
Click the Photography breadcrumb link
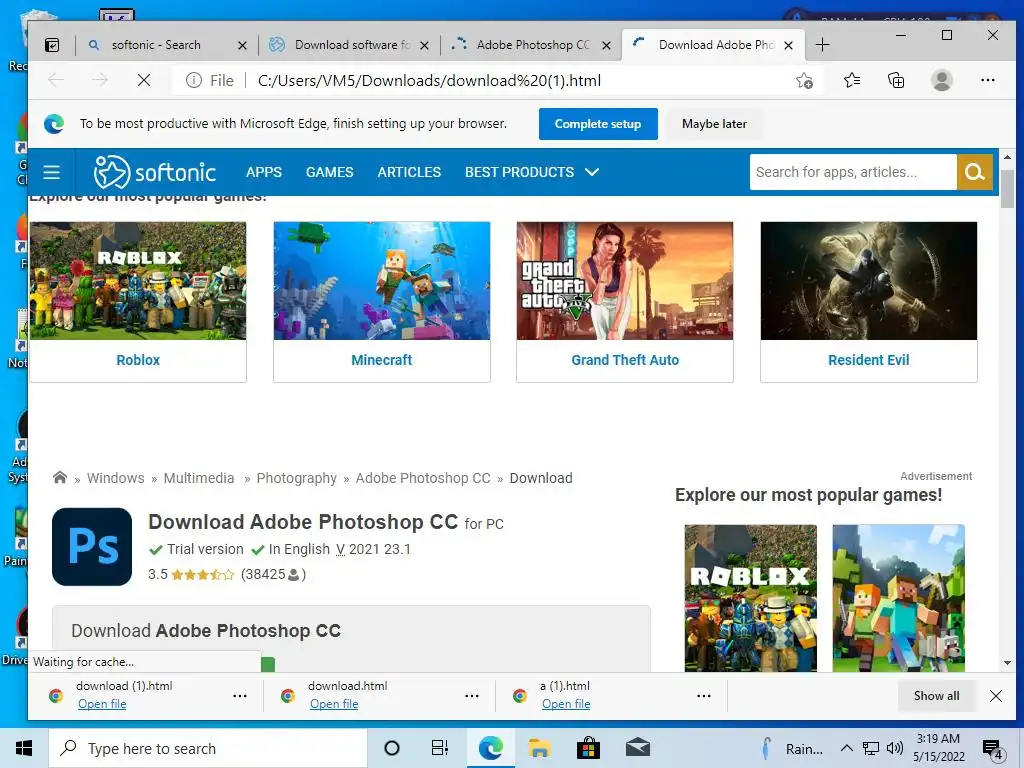(x=296, y=478)
